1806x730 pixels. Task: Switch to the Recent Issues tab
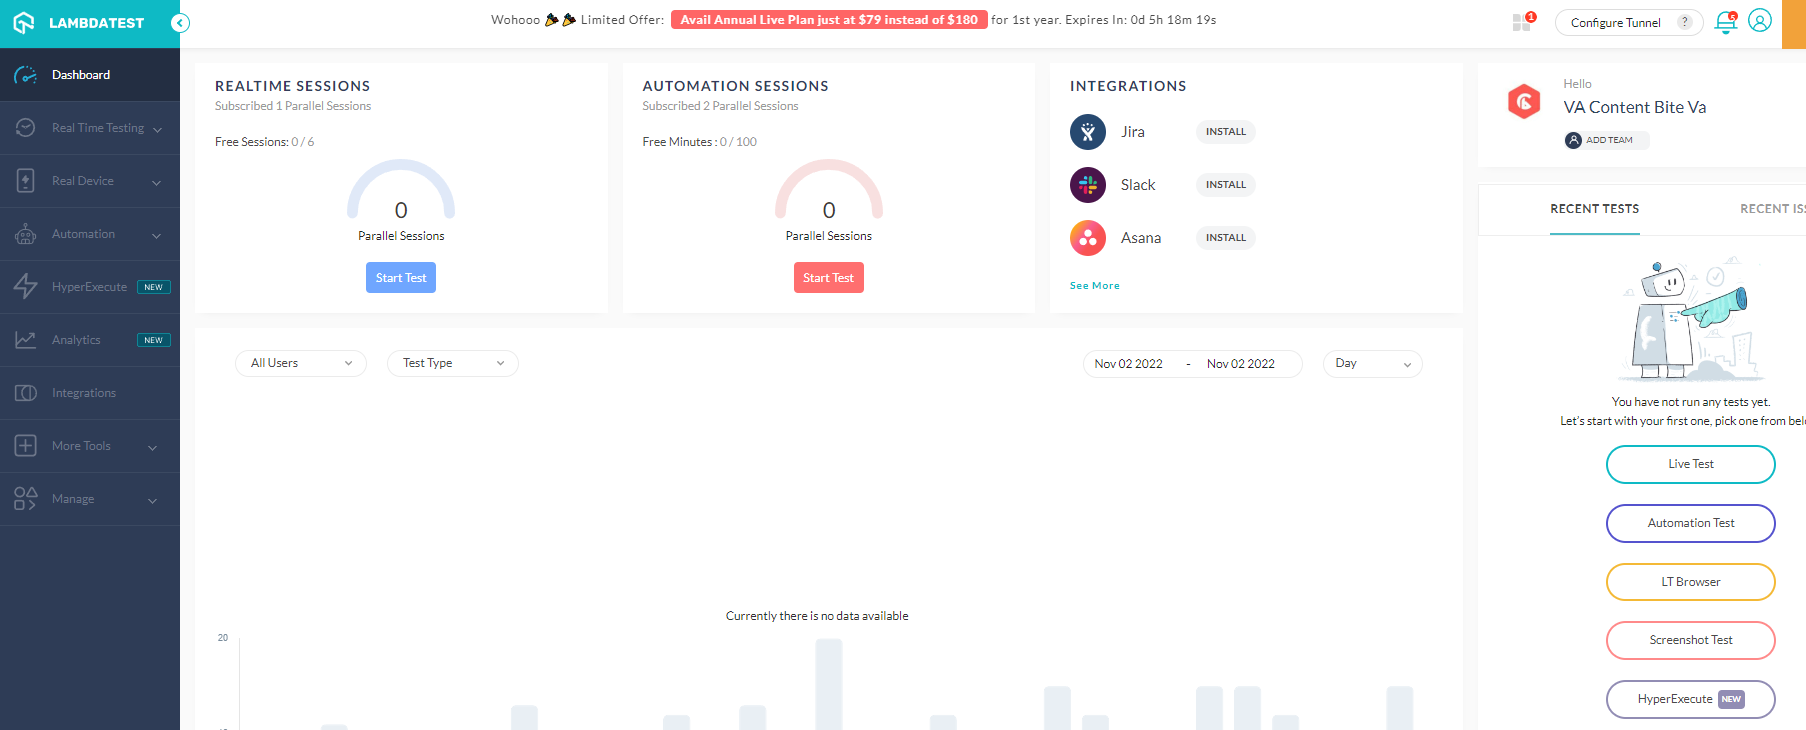click(x=1773, y=209)
